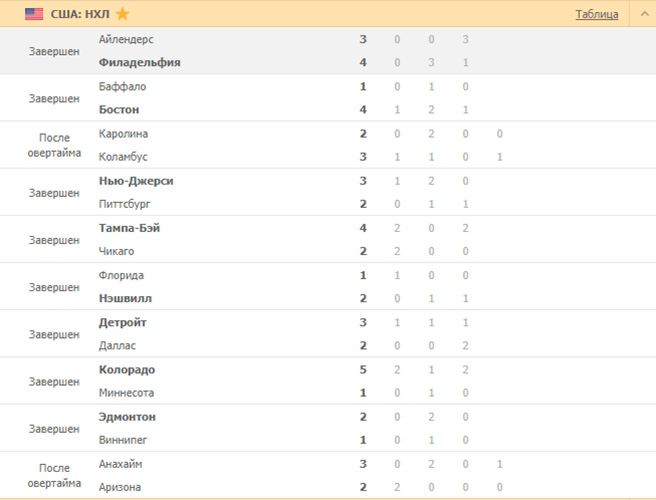The height and width of the screenshot is (500, 656).
Task: Click the Детройт team name
Action: (x=123, y=323)
